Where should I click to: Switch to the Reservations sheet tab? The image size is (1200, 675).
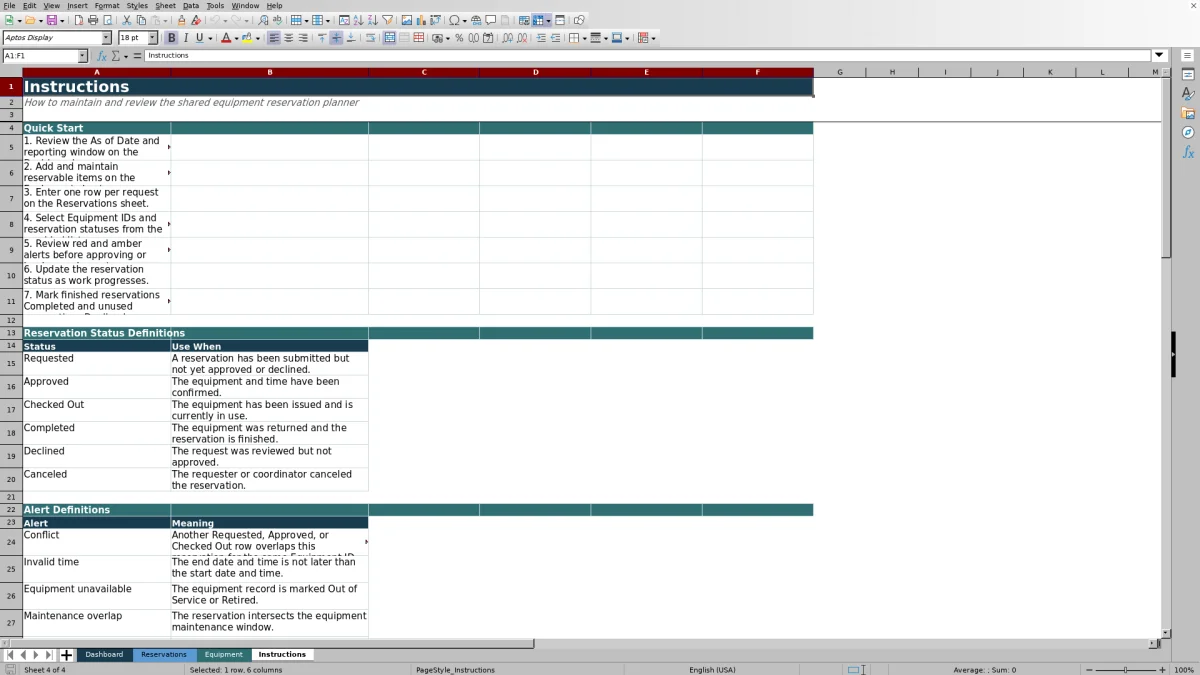click(164, 655)
